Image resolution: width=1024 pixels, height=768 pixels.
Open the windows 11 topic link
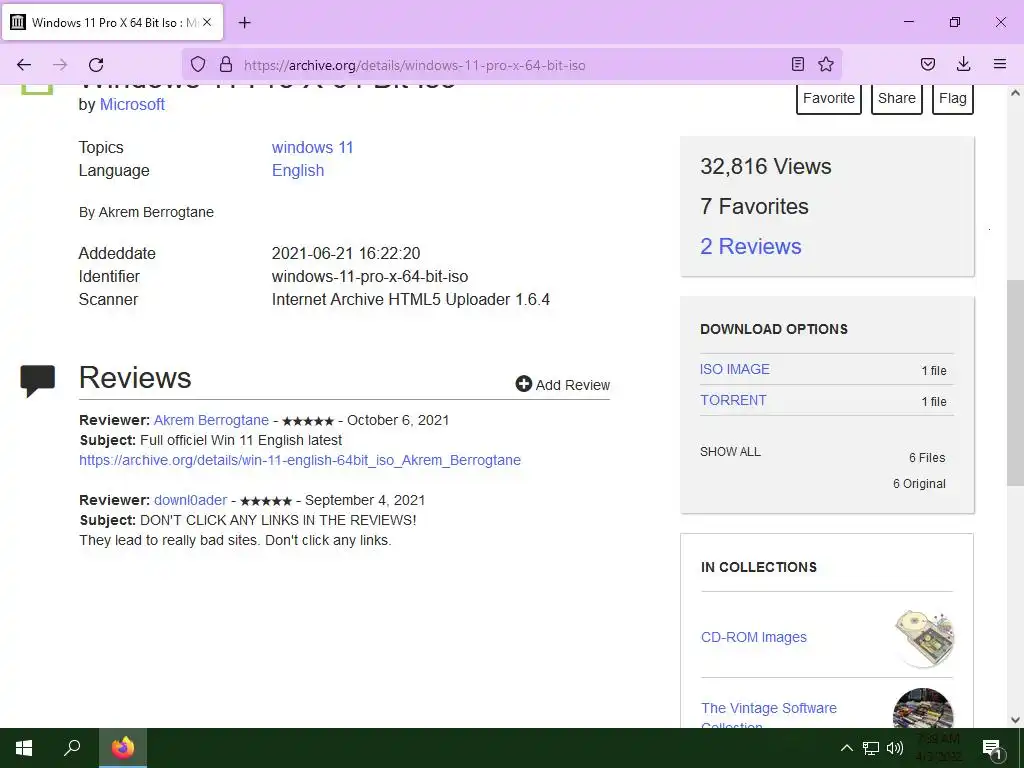coord(312,148)
